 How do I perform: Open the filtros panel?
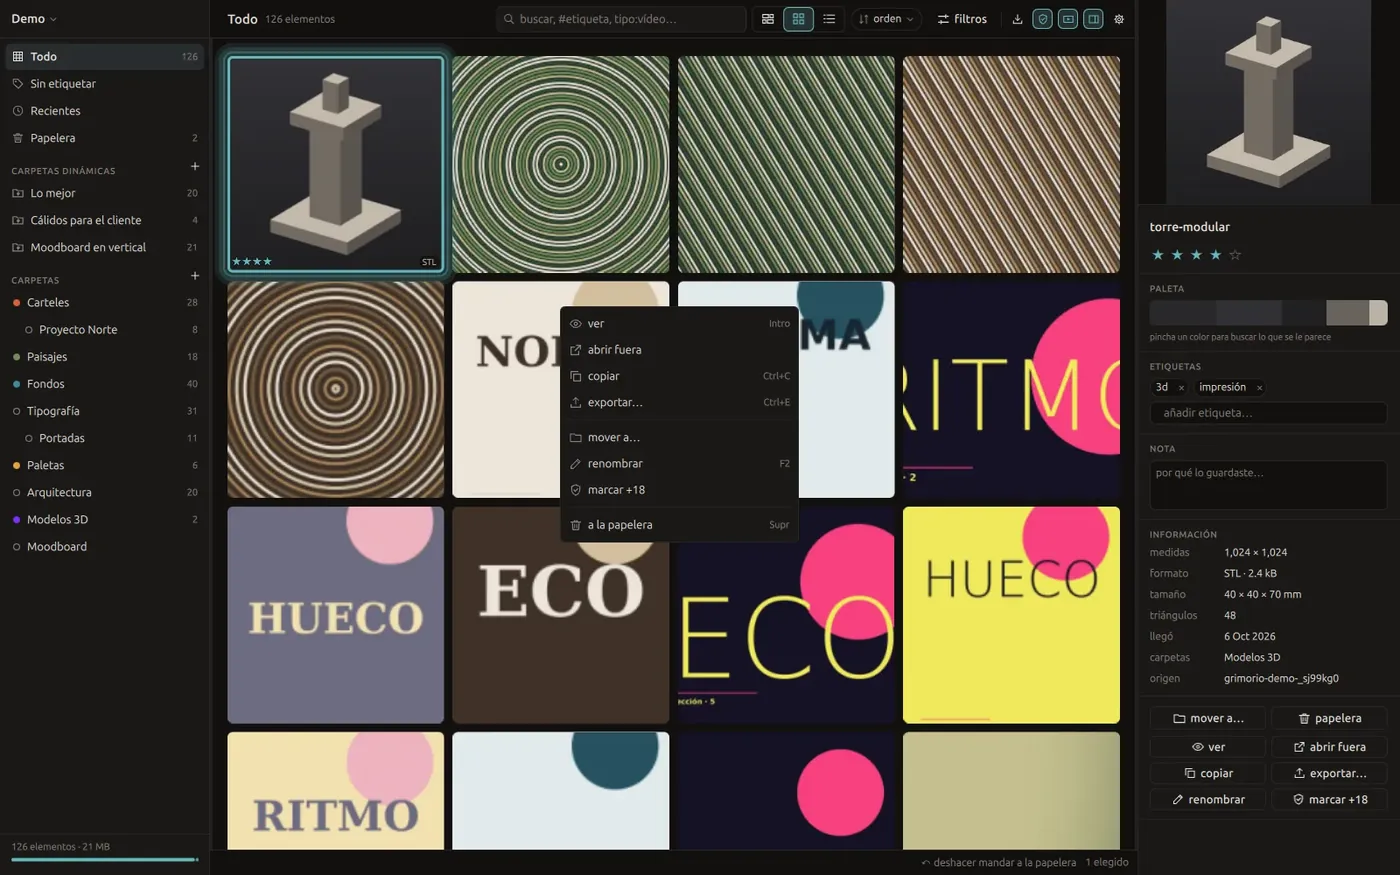[962, 19]
